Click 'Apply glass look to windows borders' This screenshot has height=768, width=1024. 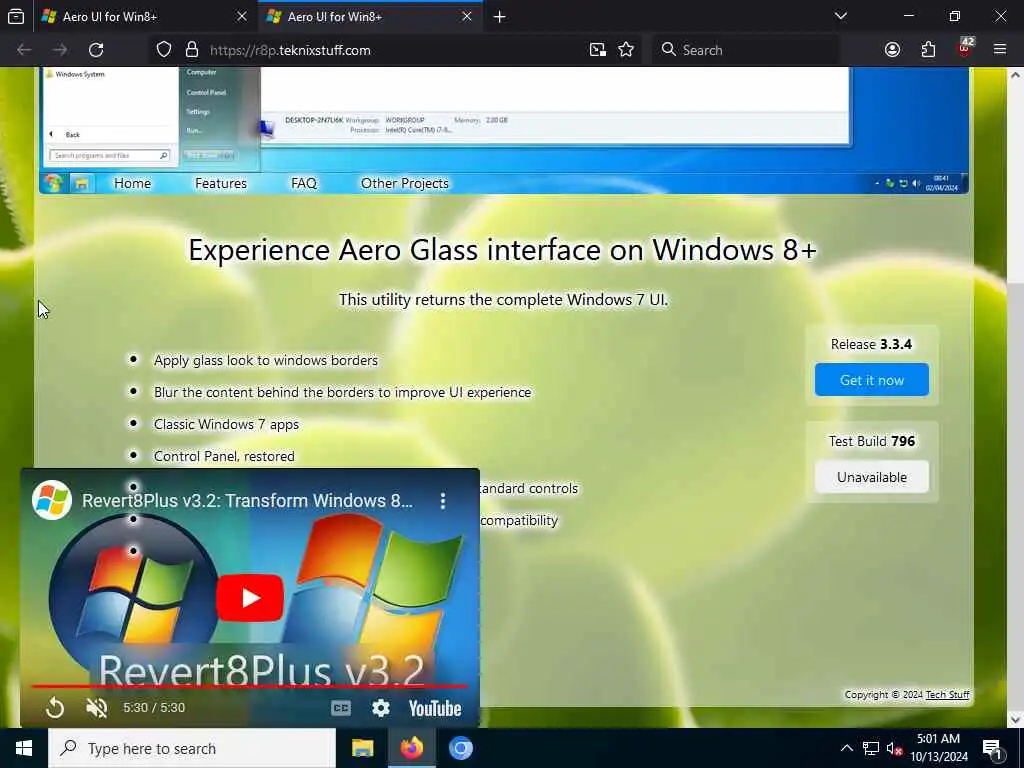(x=266, y=360)
